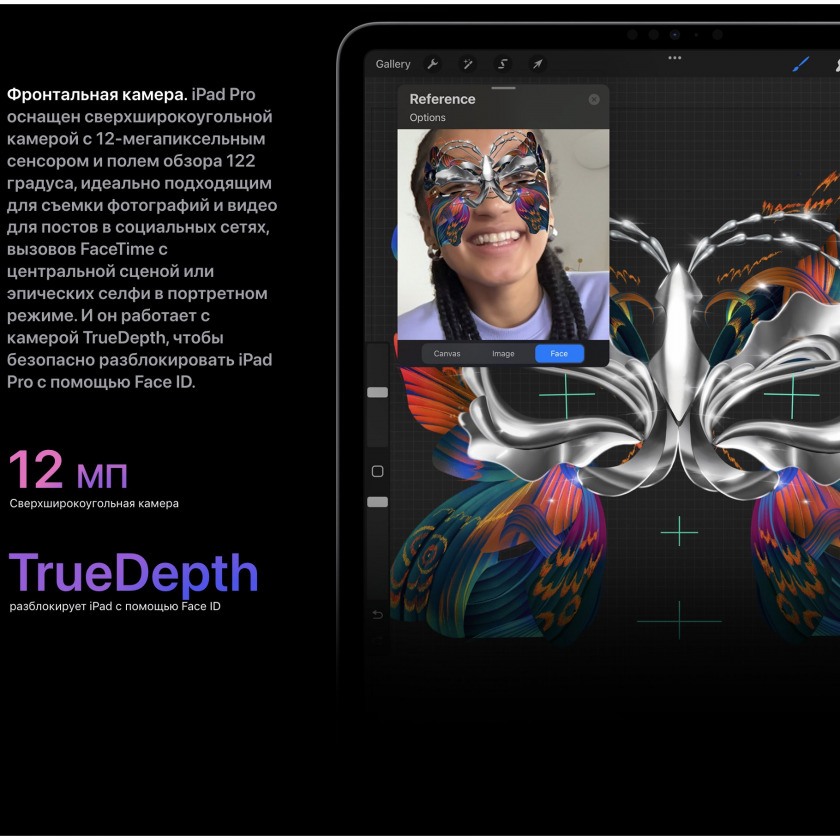Select the Face reference tab
The image size is (840, 840).
click(x=559, y=354)
